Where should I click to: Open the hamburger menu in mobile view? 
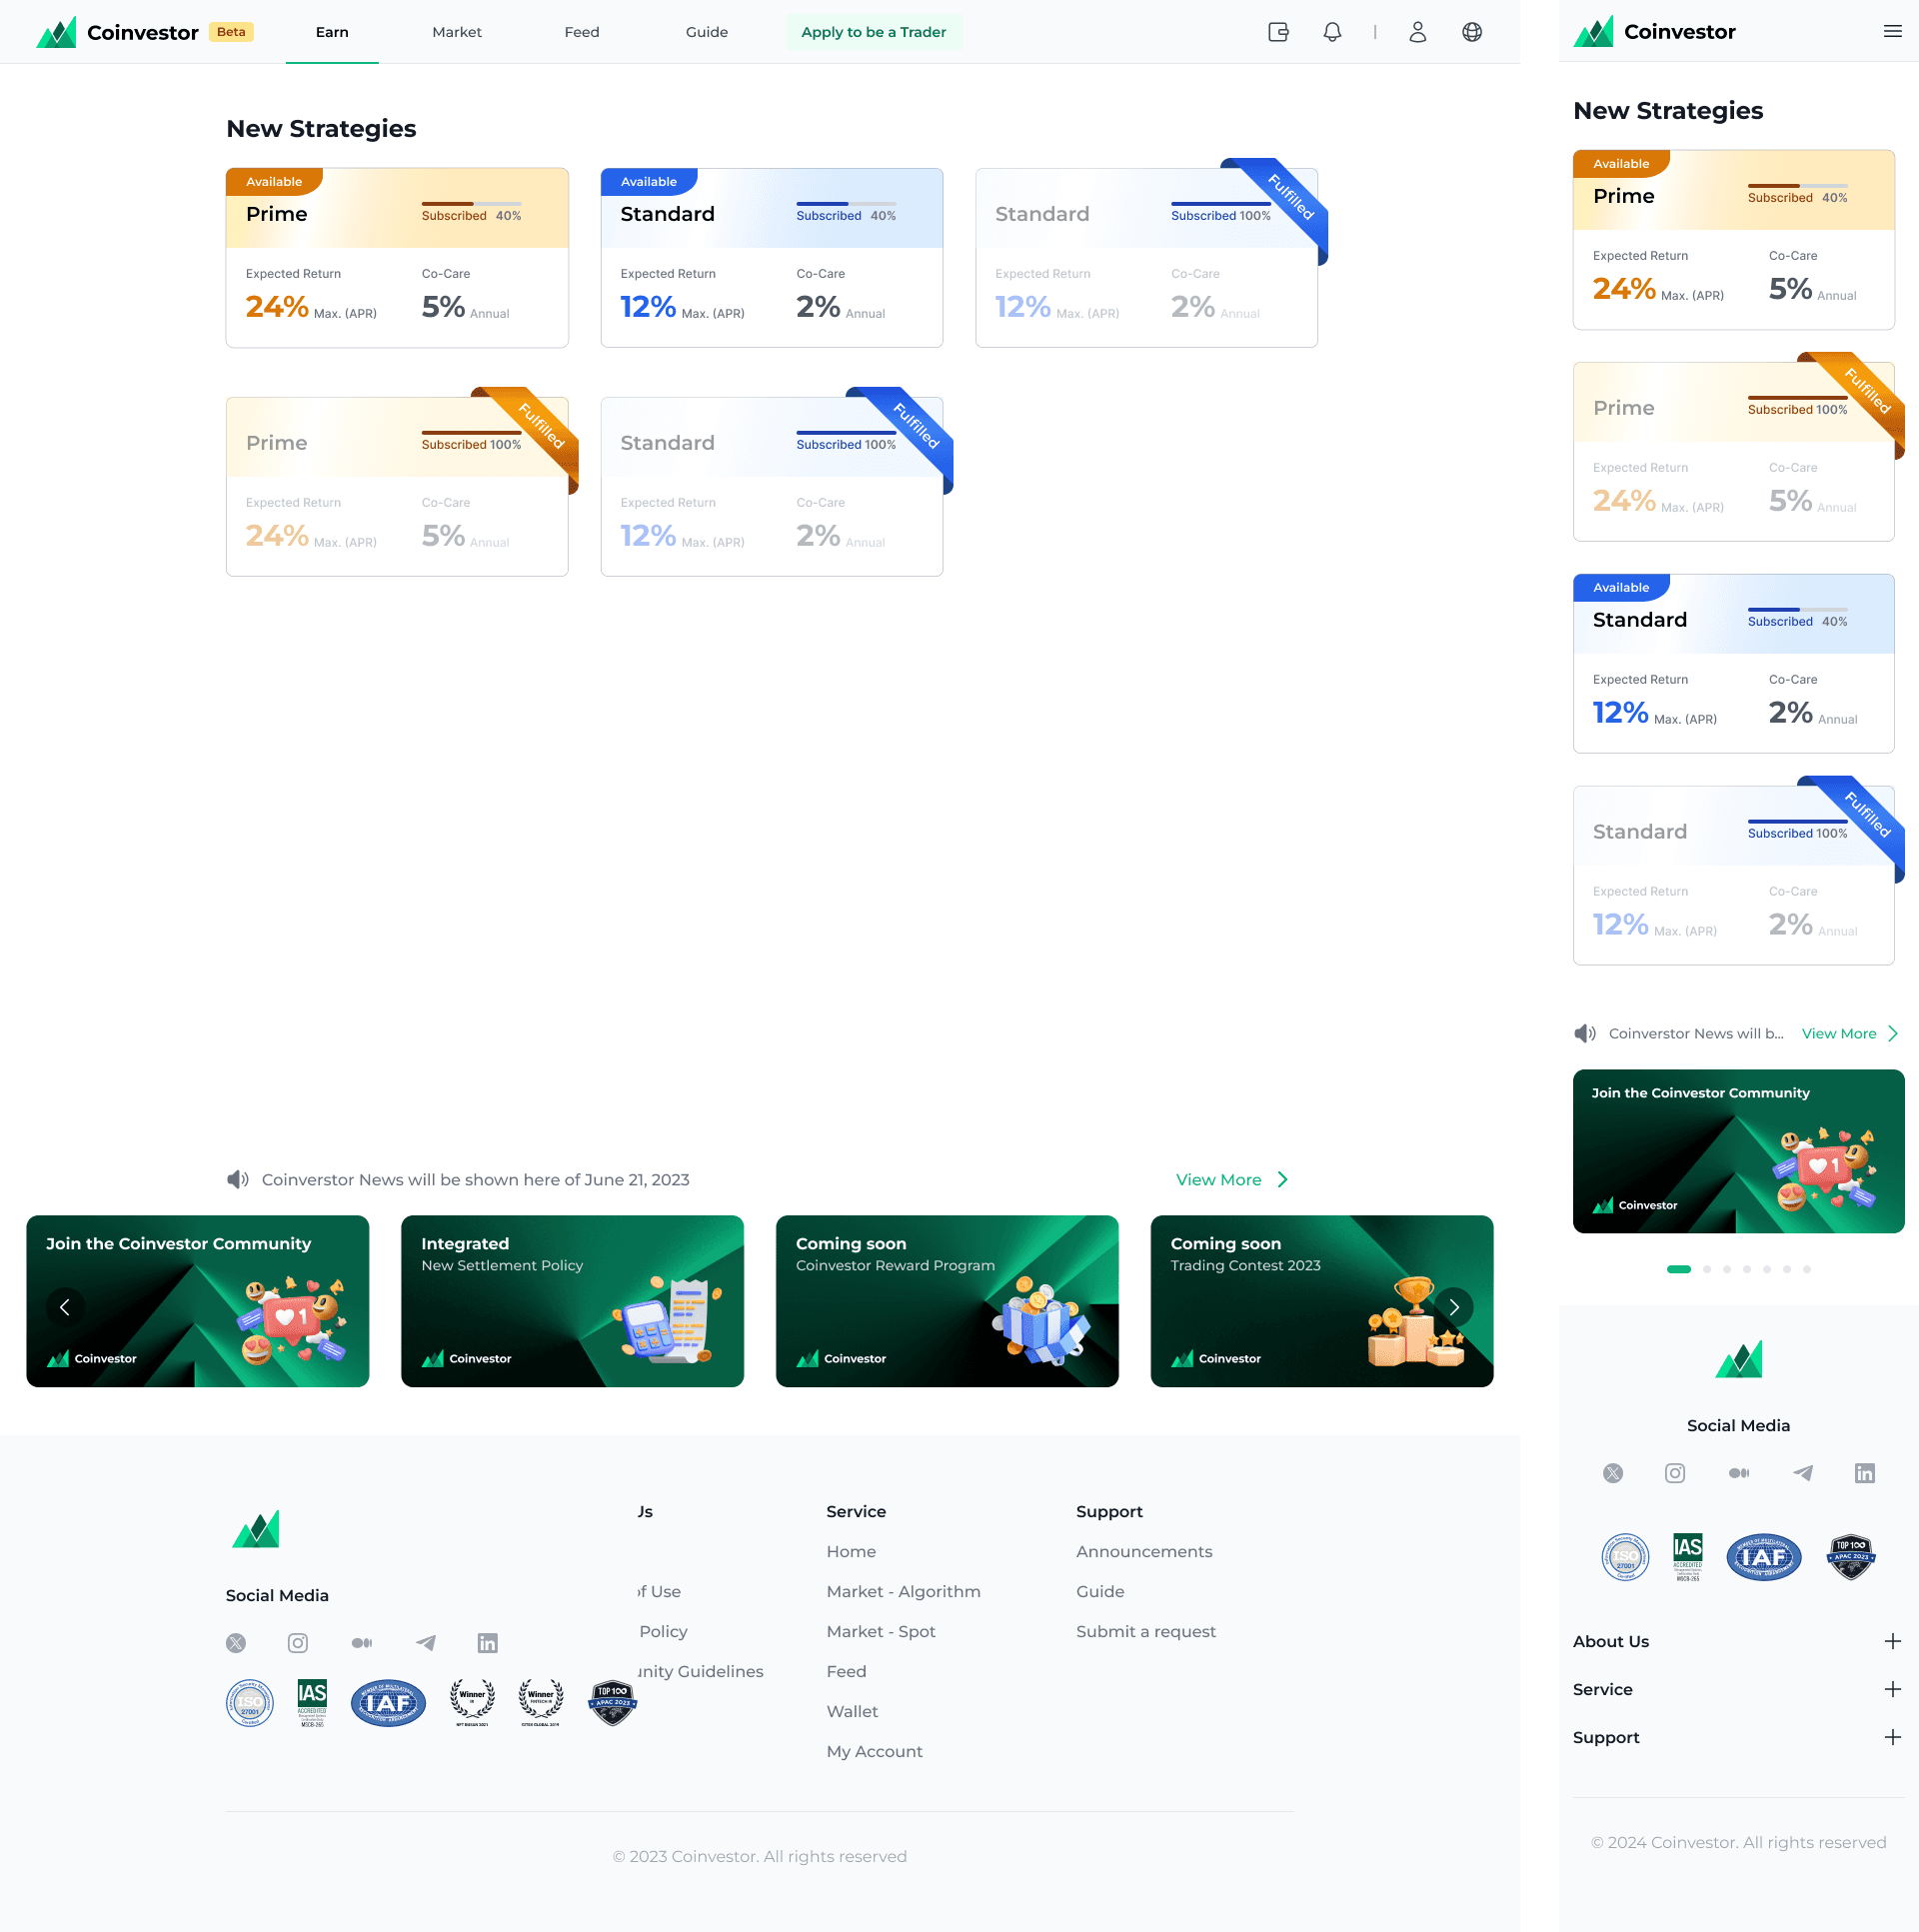[1892, 31]
